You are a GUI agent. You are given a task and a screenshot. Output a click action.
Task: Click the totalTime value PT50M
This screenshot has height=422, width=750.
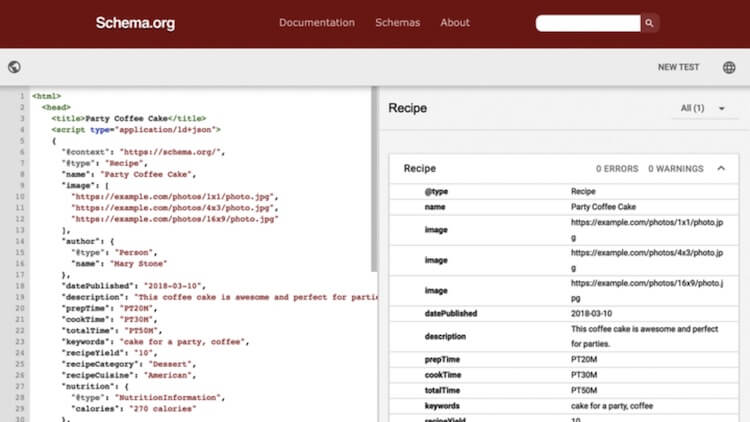[x=584, y=390]
